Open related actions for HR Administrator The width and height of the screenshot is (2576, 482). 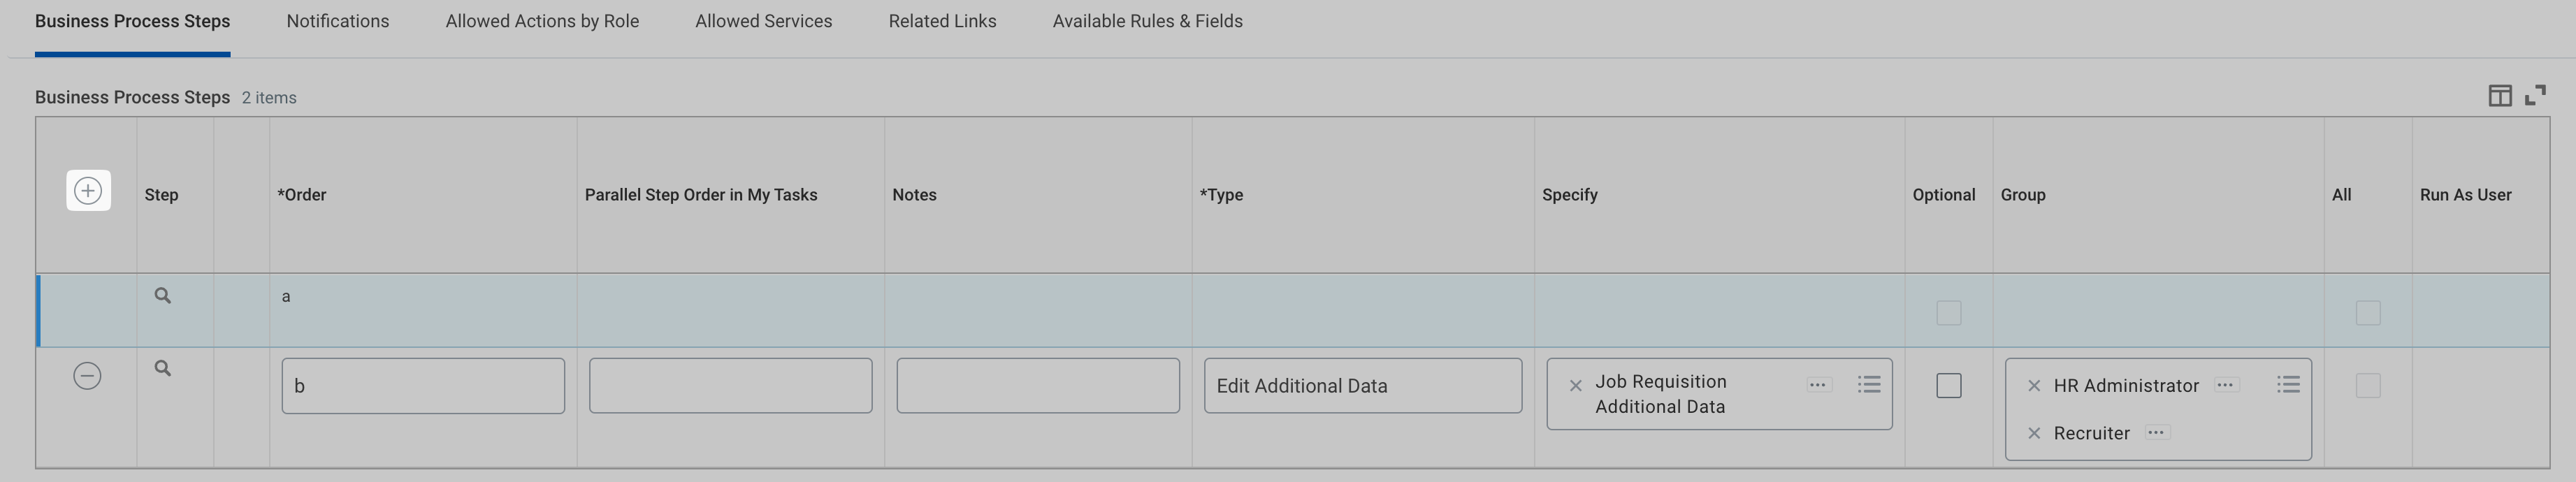[x=2225, y=385]
